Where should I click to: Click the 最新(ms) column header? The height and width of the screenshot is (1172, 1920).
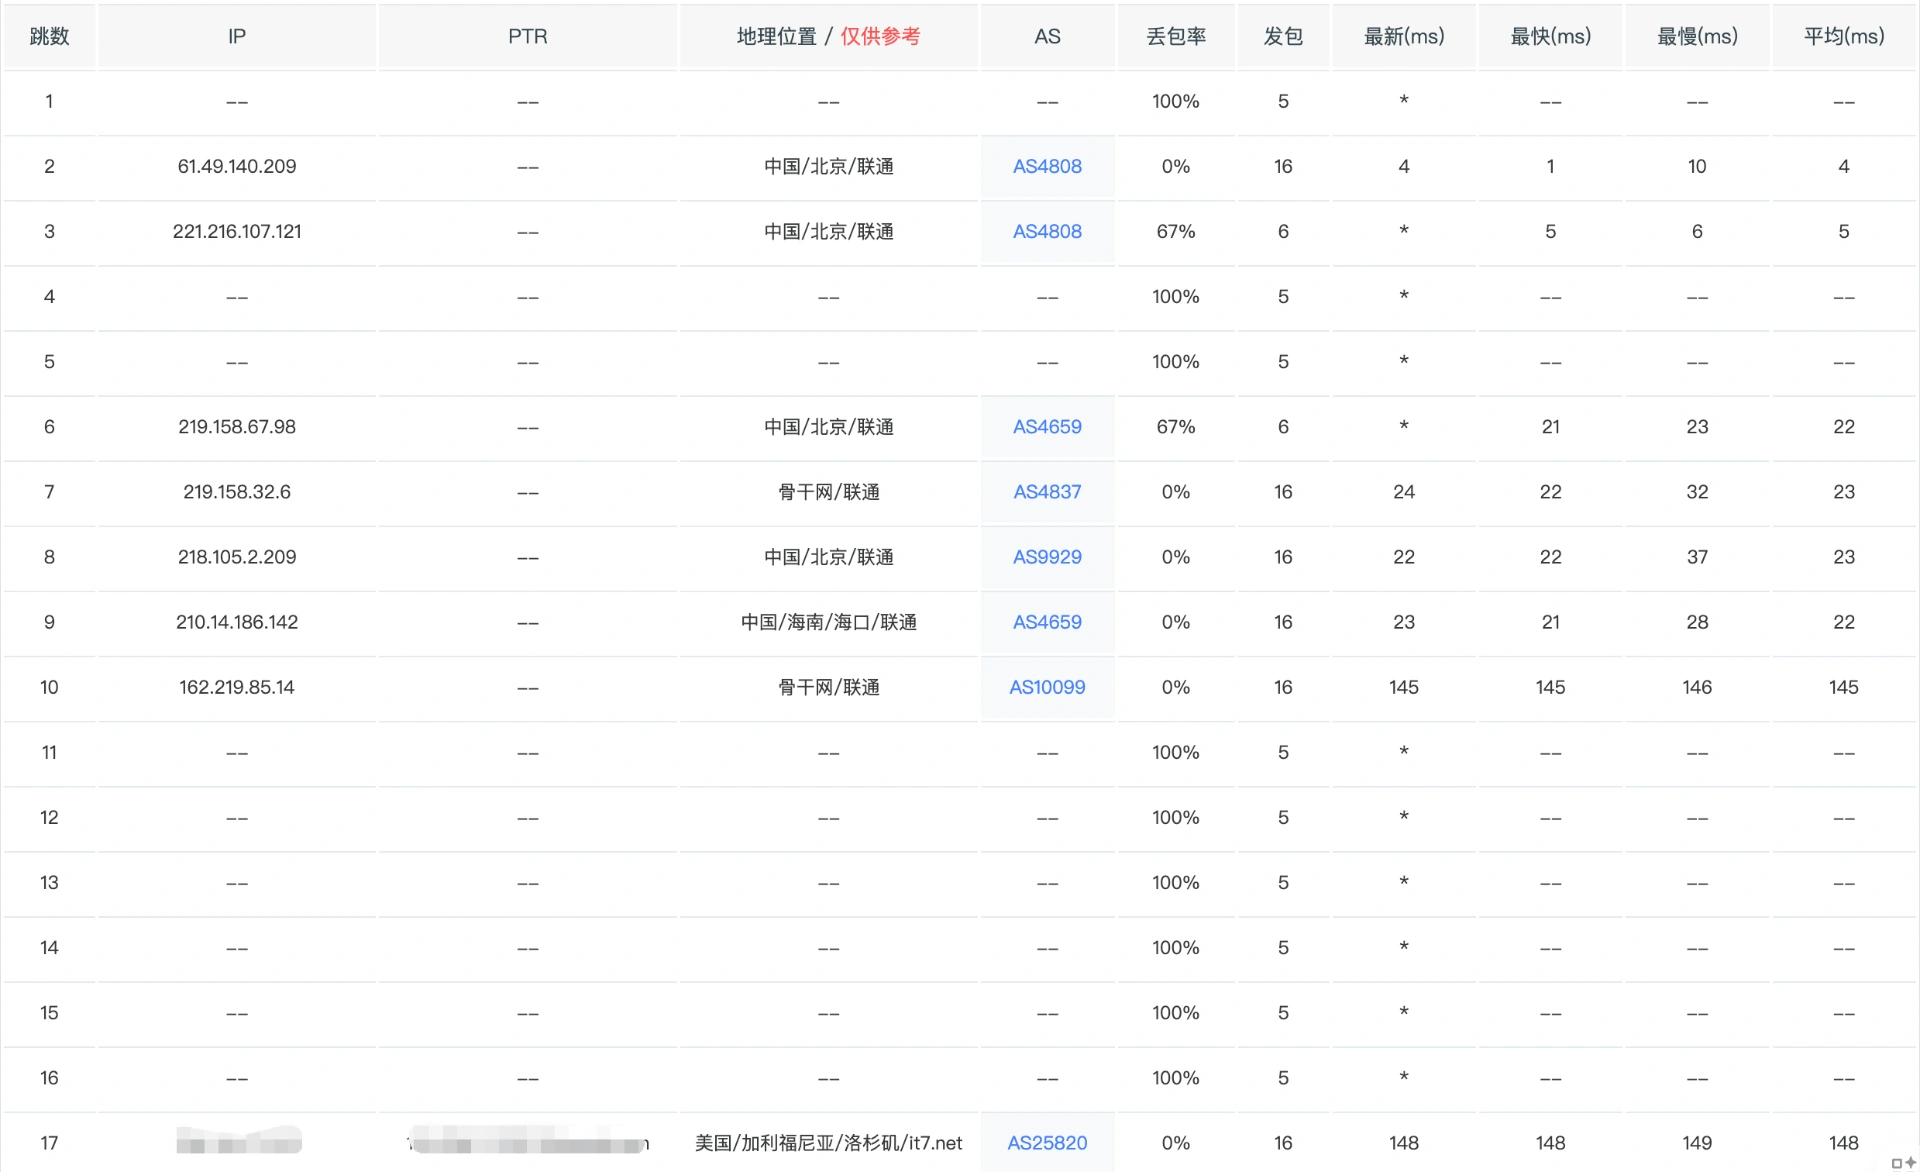[1403, 36]
